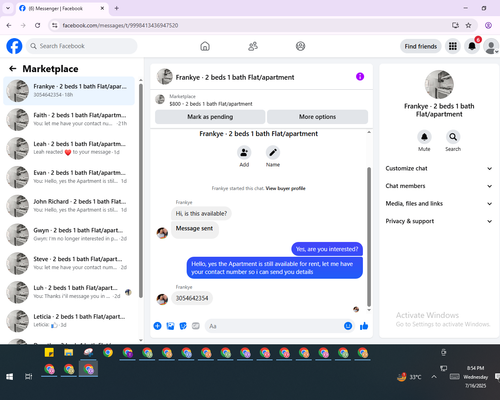Open the $800 Marketplace listing link
This screenshot has height=400, width=500.
[211, 104]
